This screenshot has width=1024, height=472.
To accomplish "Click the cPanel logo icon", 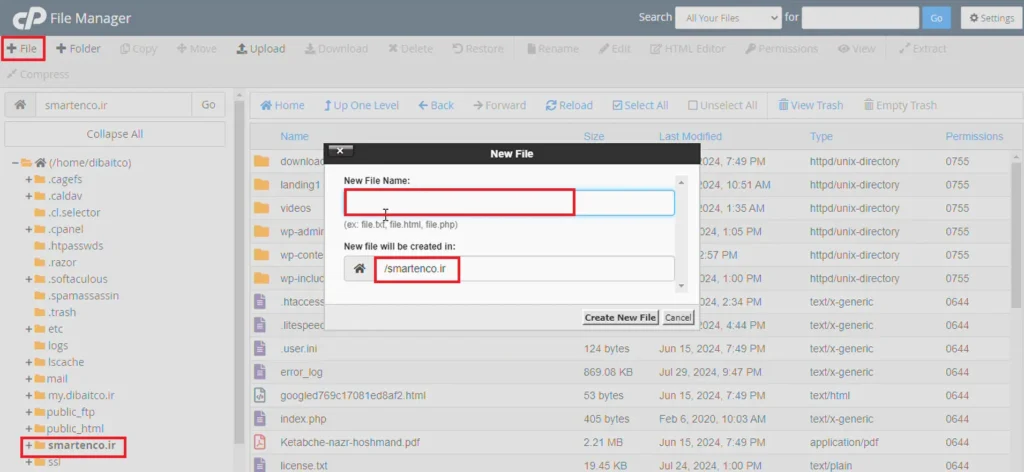I will coord(29,18).
